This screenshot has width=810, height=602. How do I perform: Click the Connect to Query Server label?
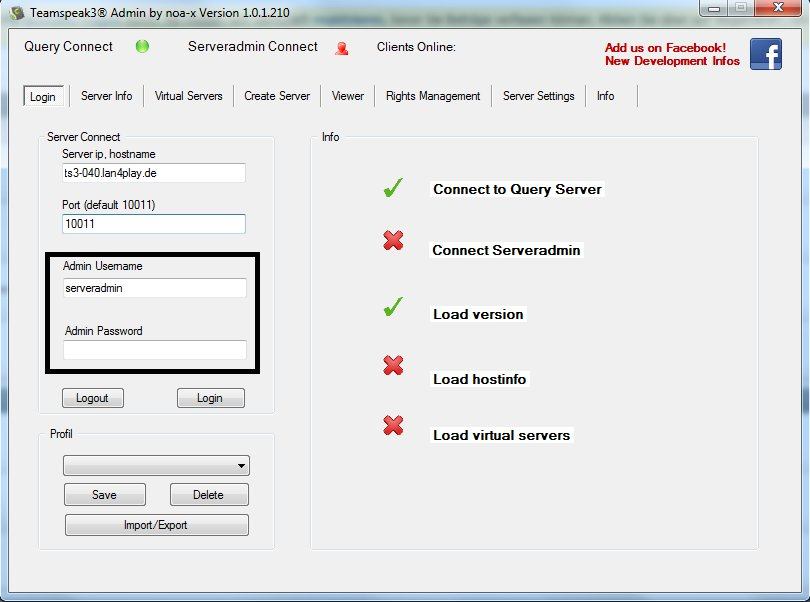(517, 189)
